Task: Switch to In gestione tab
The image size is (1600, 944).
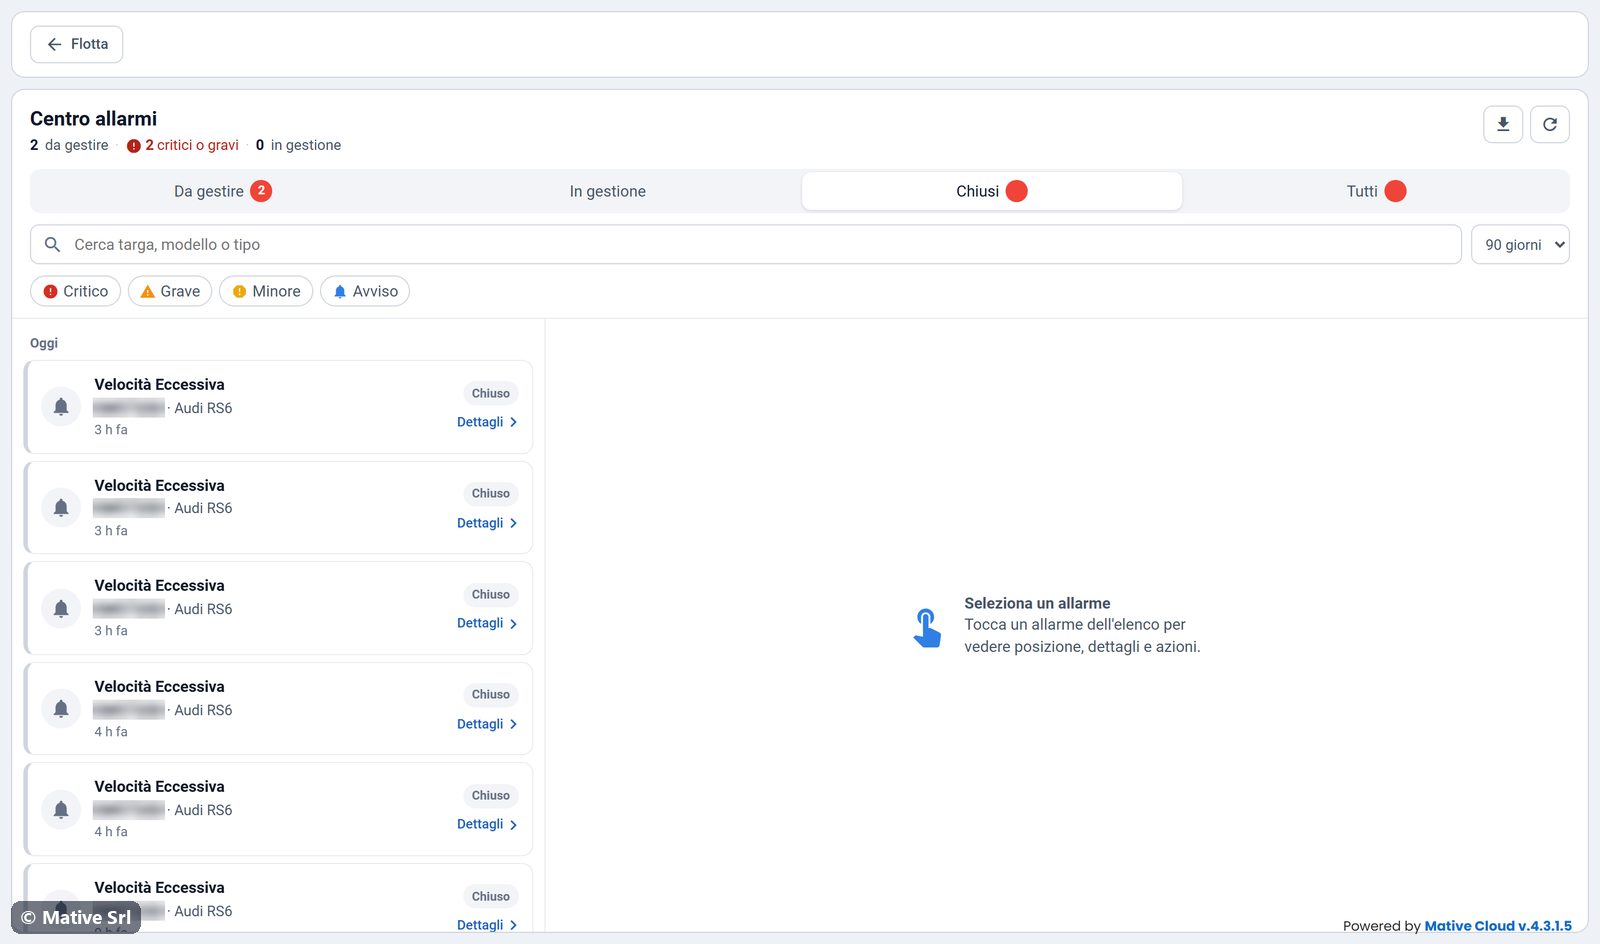Action: pyautogui.click(x=607, y=191)
